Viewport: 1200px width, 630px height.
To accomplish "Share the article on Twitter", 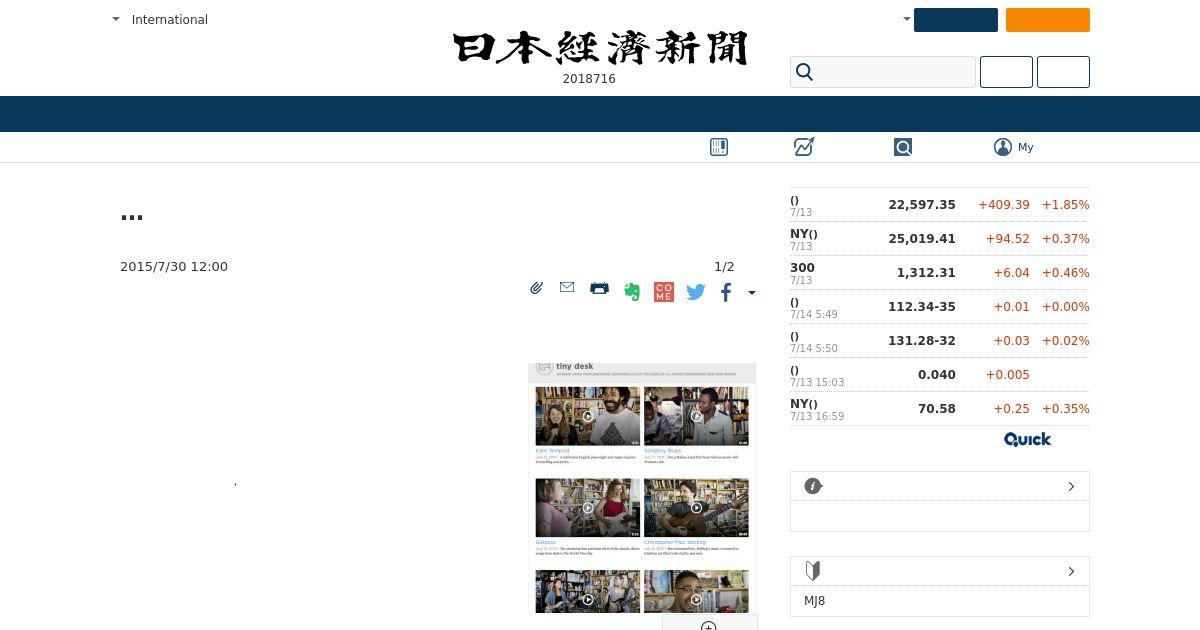I will point(696,292).
